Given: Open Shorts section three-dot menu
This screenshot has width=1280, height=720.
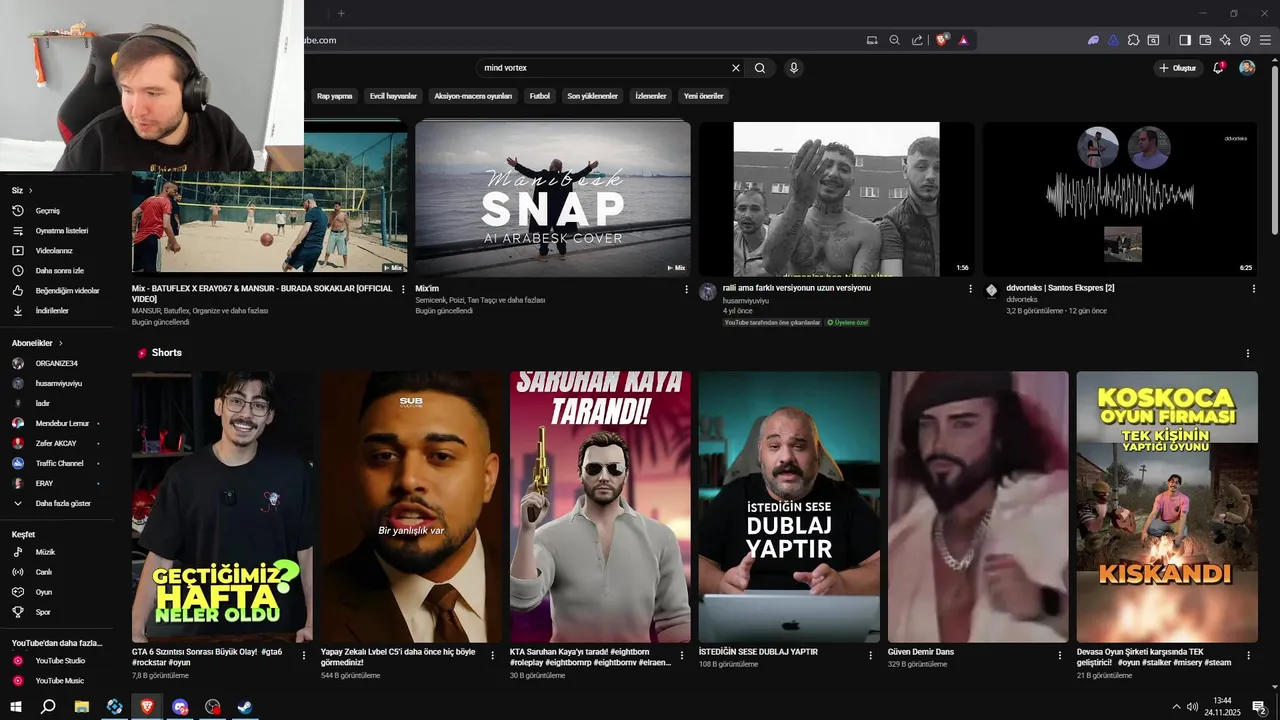Looking at the screenshot, I should pos(1247,353).
